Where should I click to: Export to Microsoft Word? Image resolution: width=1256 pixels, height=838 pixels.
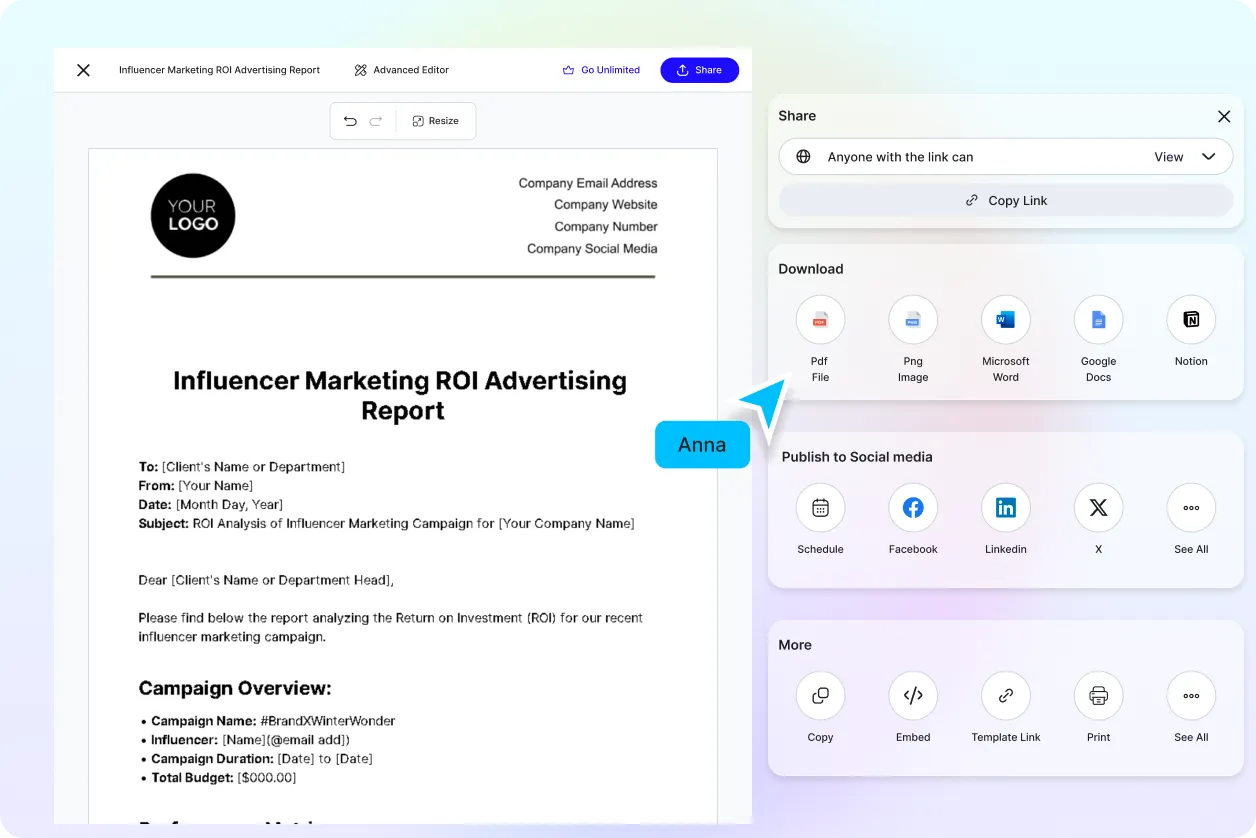tap(1005, 321)
